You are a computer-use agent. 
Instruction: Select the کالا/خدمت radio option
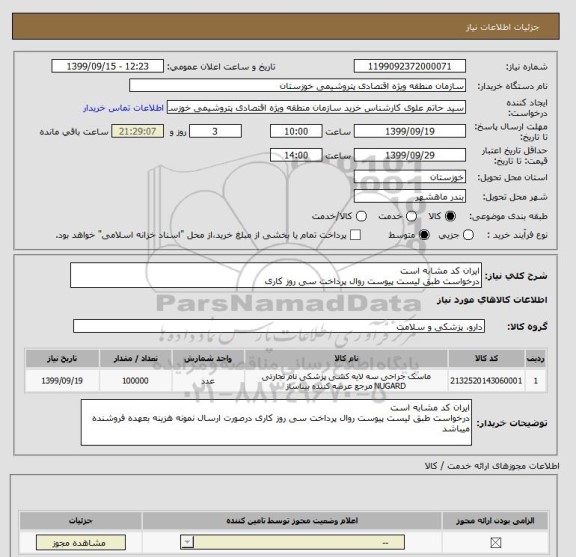pyautogui.click(x=361, y=216)
